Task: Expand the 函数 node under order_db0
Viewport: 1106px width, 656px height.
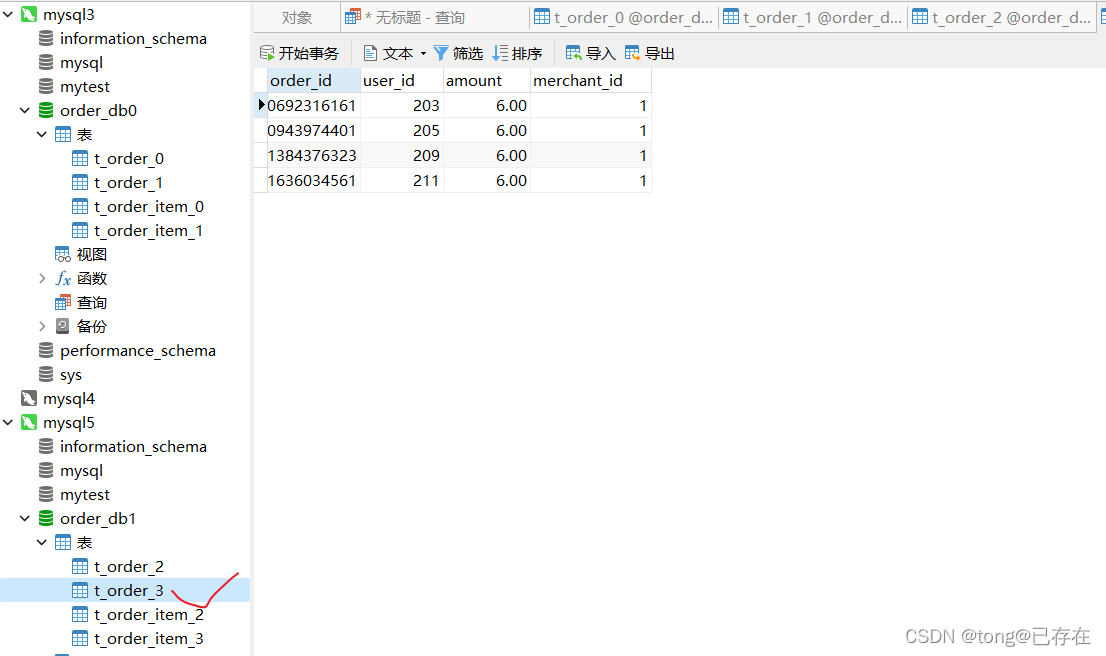Action: coord(42,278)
